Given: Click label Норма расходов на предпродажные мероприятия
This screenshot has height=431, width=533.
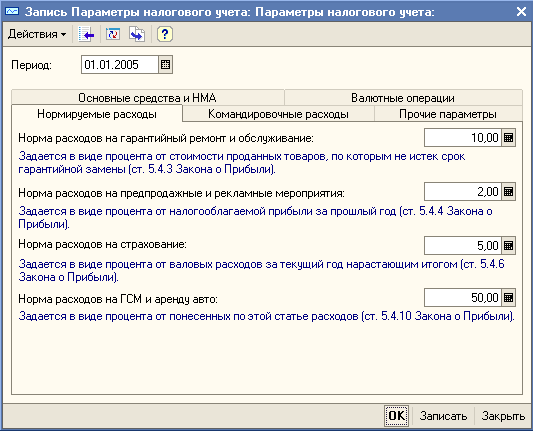Looking at the screenshot, I should coord(181,193).
